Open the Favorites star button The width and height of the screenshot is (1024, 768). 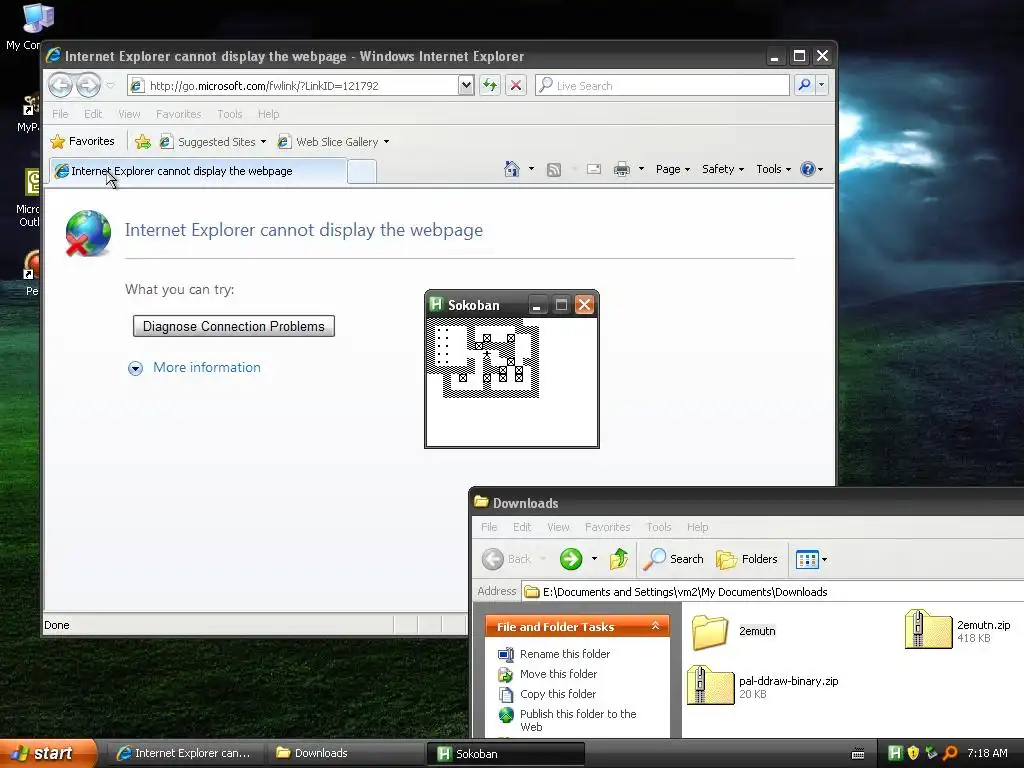pos(83,142)
